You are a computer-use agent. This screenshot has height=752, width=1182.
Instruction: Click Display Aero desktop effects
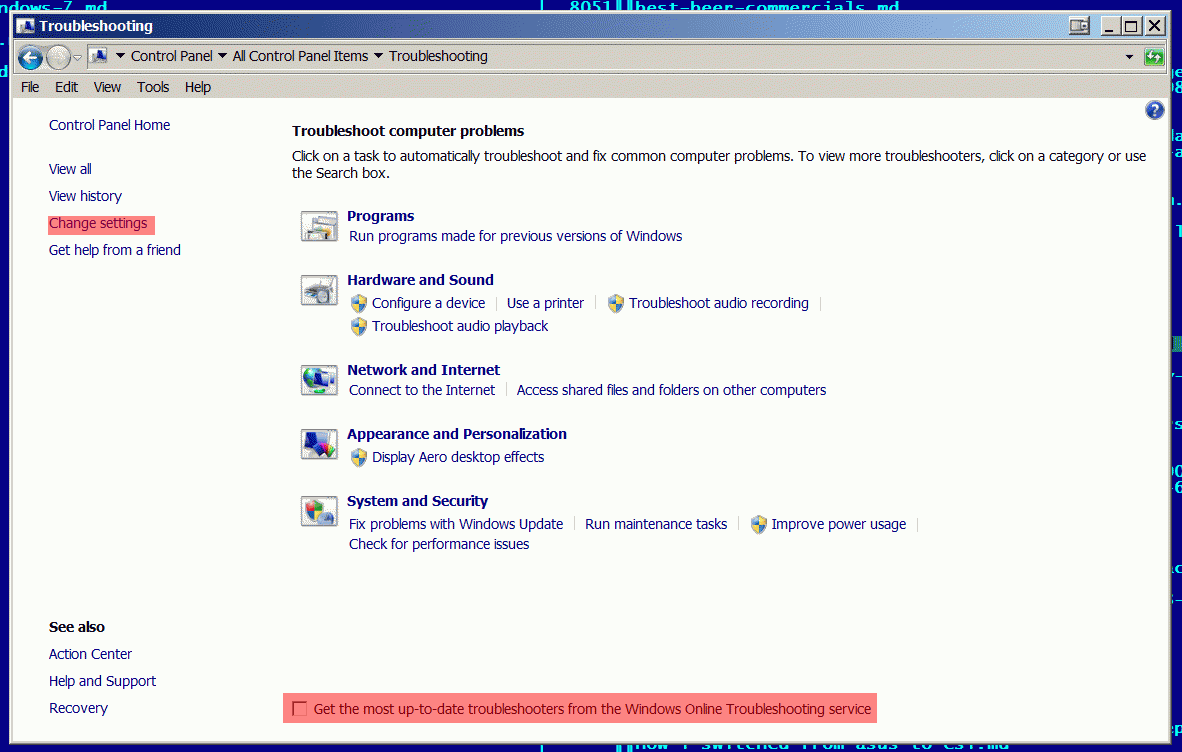(x=458, y=457)
